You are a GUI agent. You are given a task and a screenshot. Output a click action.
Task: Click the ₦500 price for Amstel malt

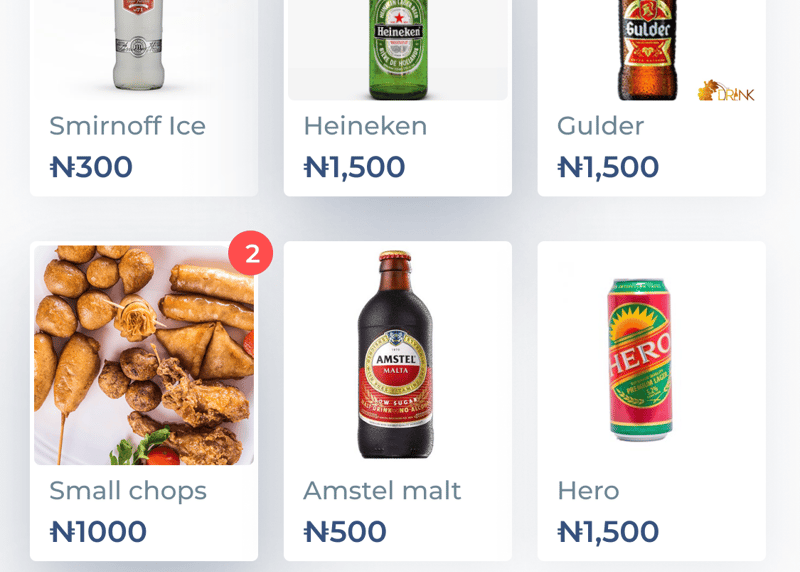(x=345, y=532)
